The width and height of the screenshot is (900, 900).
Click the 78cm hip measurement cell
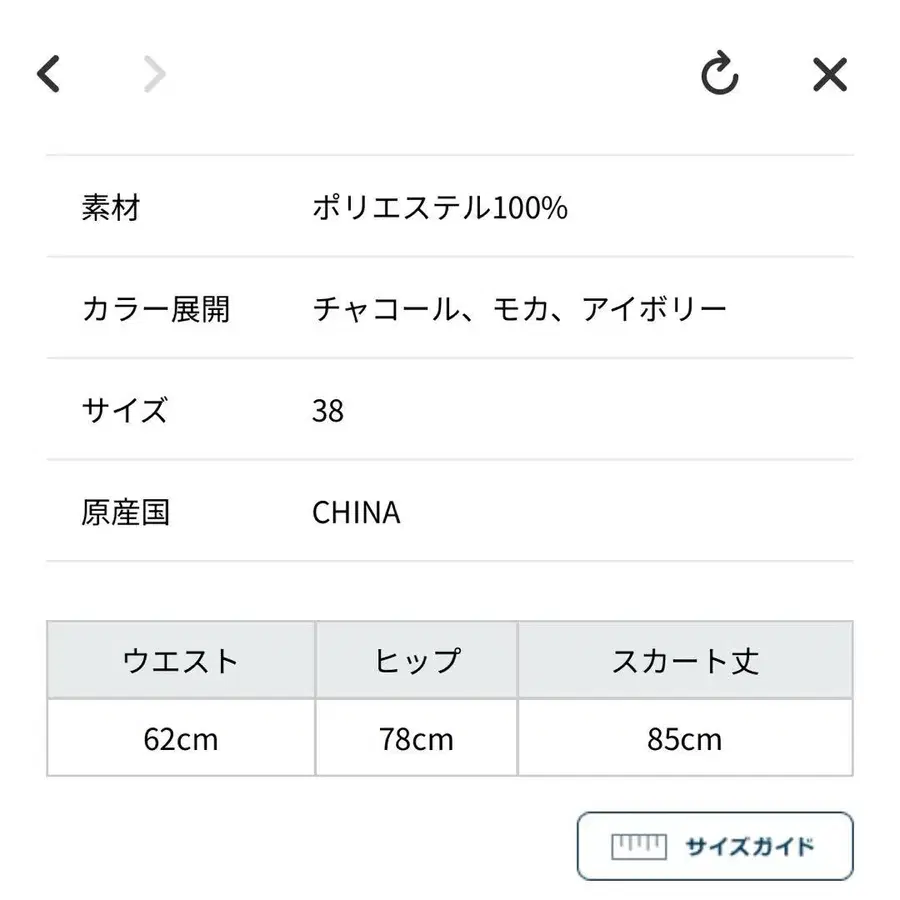click(415, 739)
